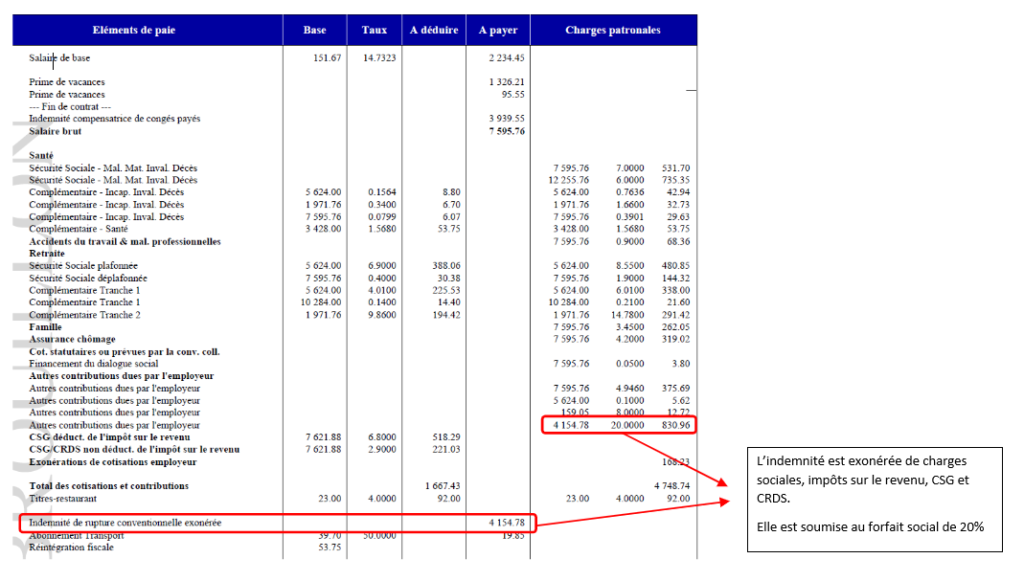
Task: Click the deduction amount 388.06
Action: pos(446,266)
